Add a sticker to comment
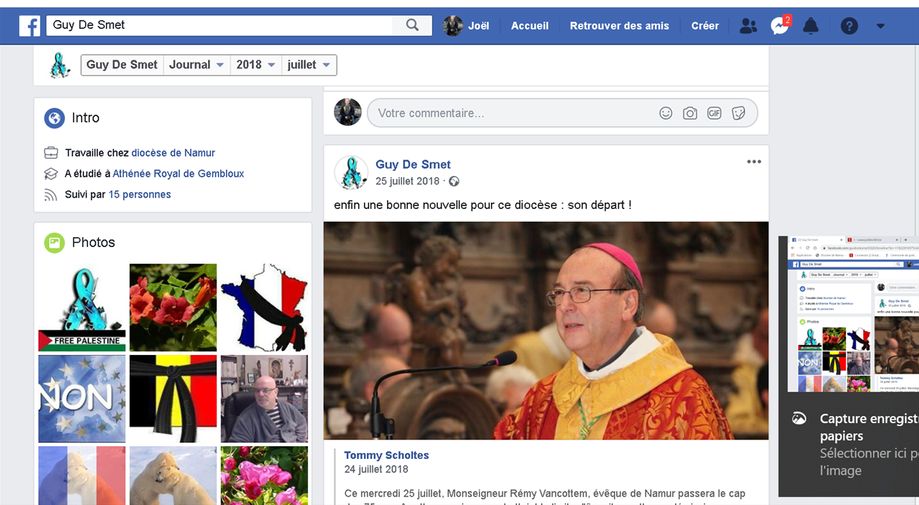This screenshot has width=919, height=505. (738, 113)
